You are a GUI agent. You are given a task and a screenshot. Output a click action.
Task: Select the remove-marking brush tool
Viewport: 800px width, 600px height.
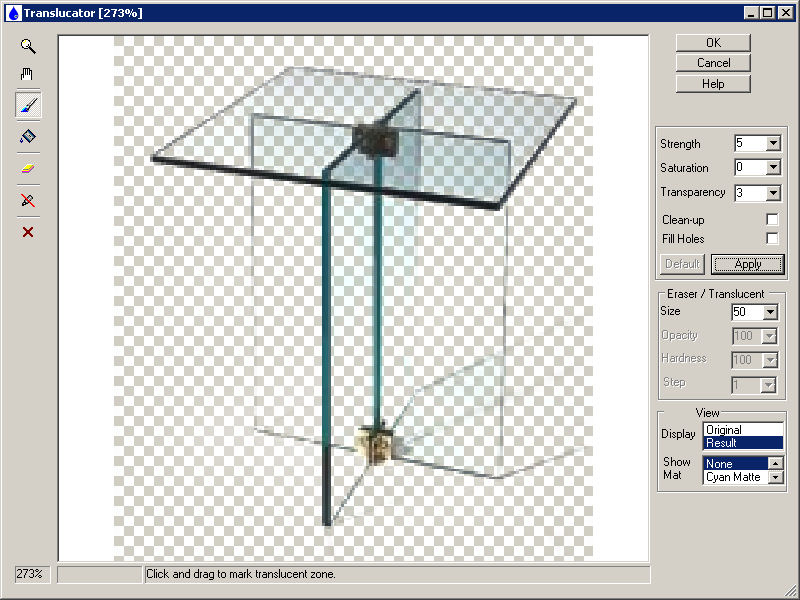pos(28,200)
